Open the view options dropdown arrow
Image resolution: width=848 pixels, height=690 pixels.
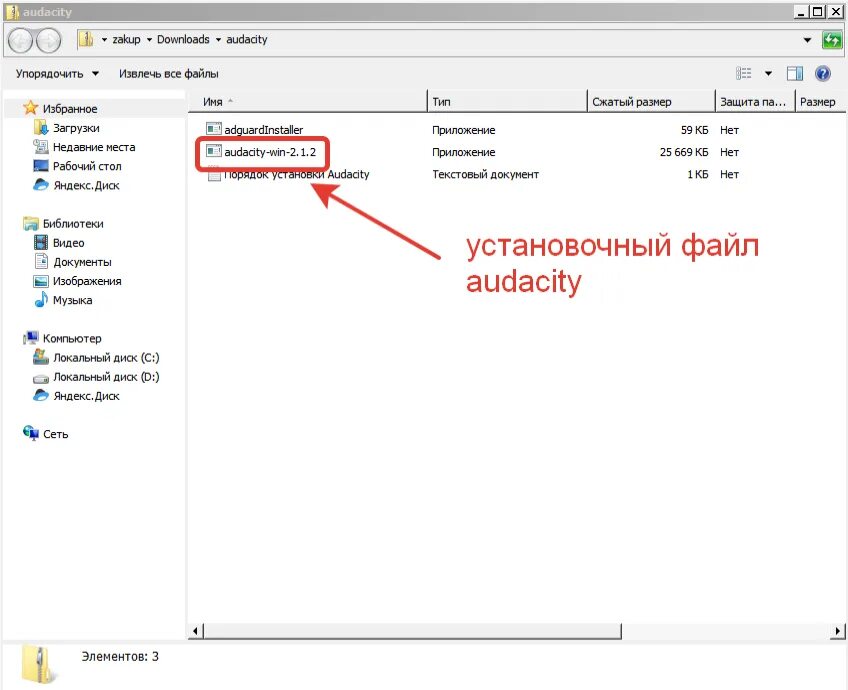[x=768, y=74]
